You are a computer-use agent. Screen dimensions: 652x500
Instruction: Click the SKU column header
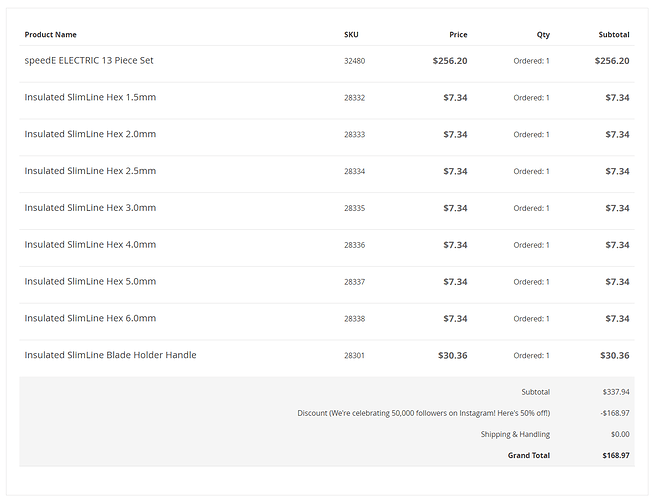click(351, 35)
